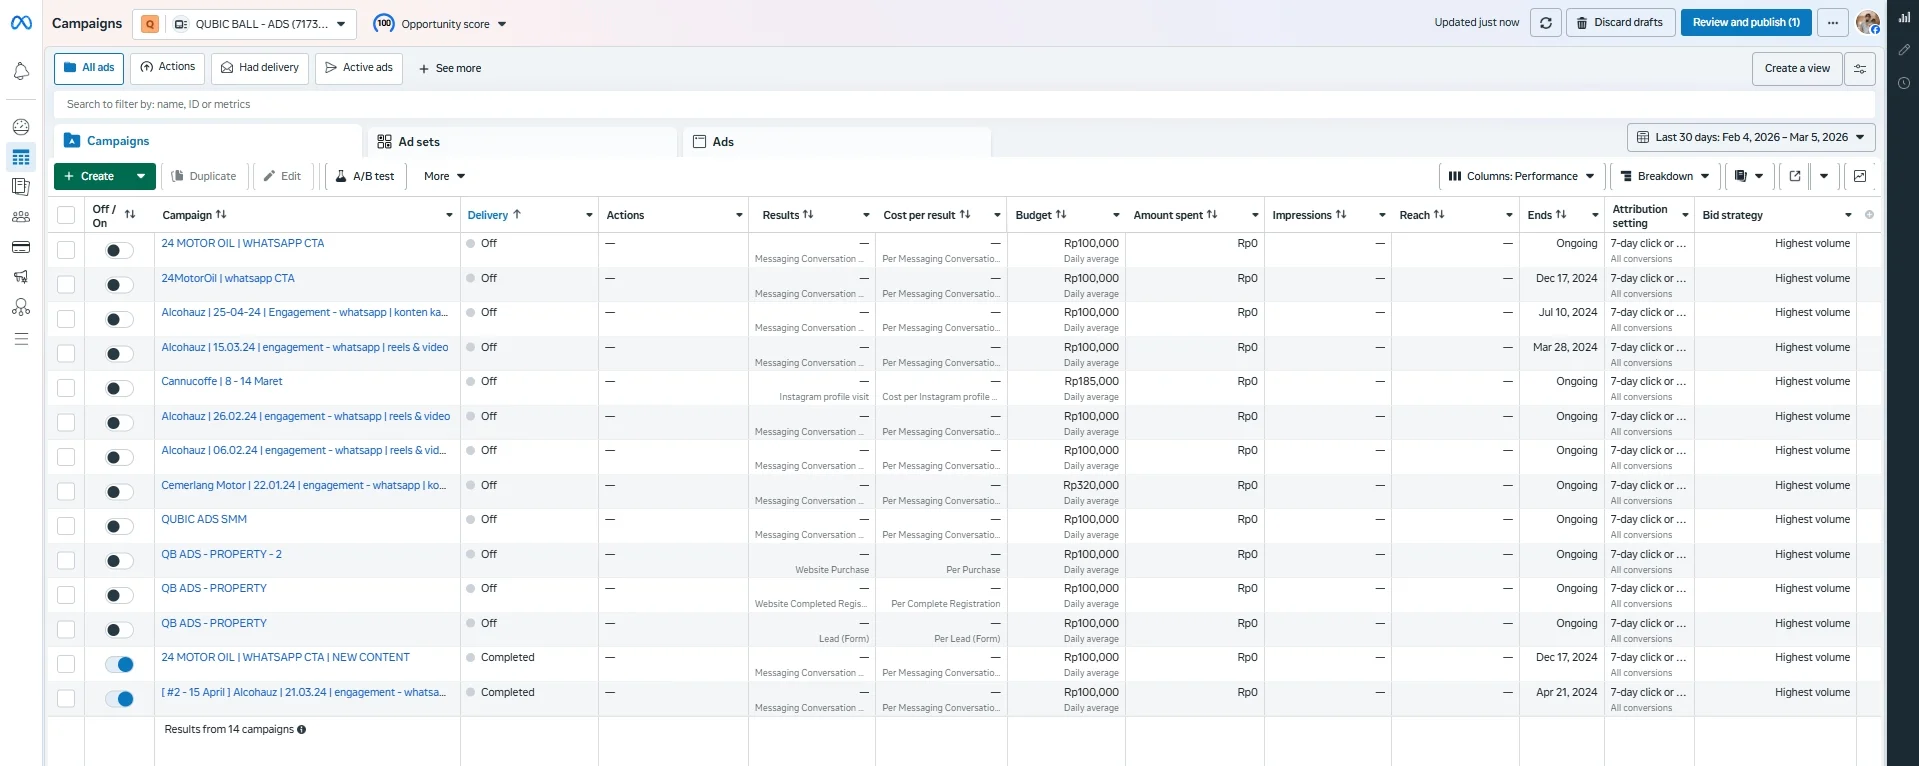
Task: Open the Audiences people icon in sidebar
Action: (21, 217)
